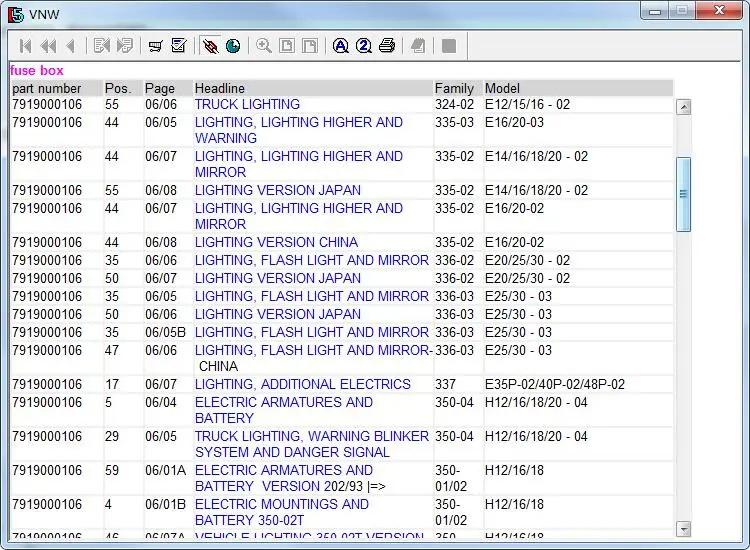Click the scroll down arrow of results list
The width and height of the screenshot is (750, 550).
tap(684, 529)
